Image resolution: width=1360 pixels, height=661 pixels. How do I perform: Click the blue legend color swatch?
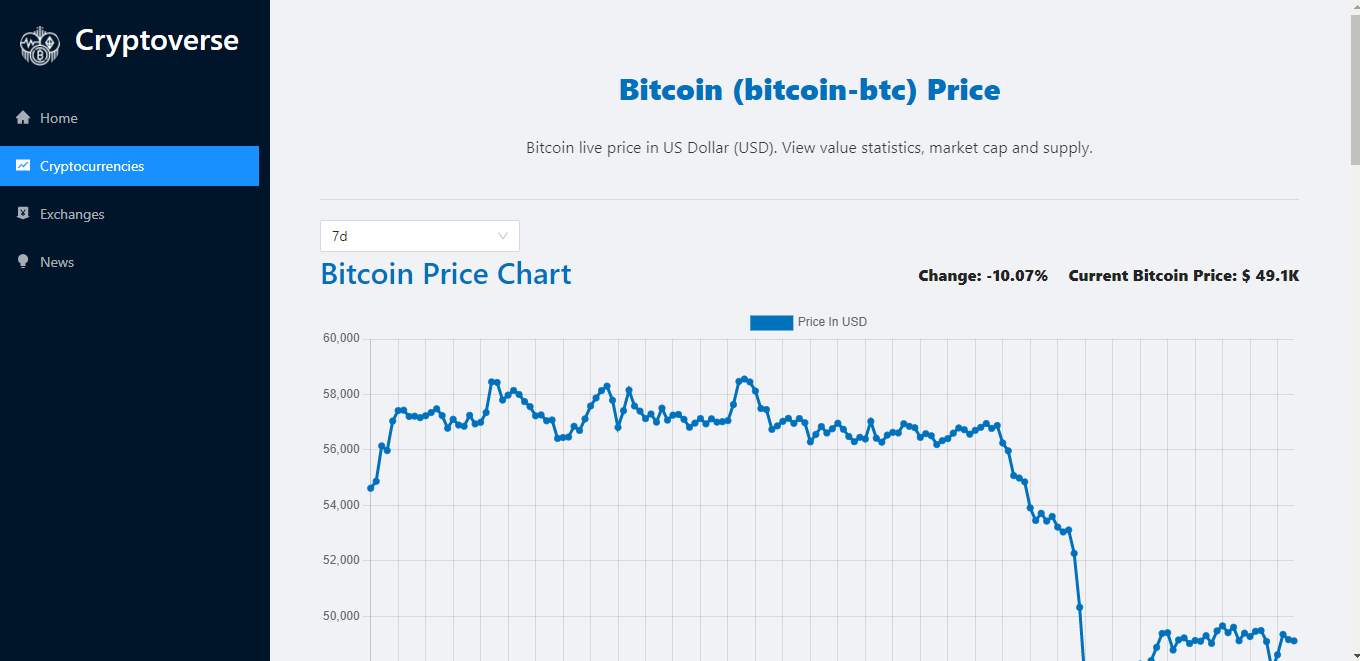click(x=770, y=322)
